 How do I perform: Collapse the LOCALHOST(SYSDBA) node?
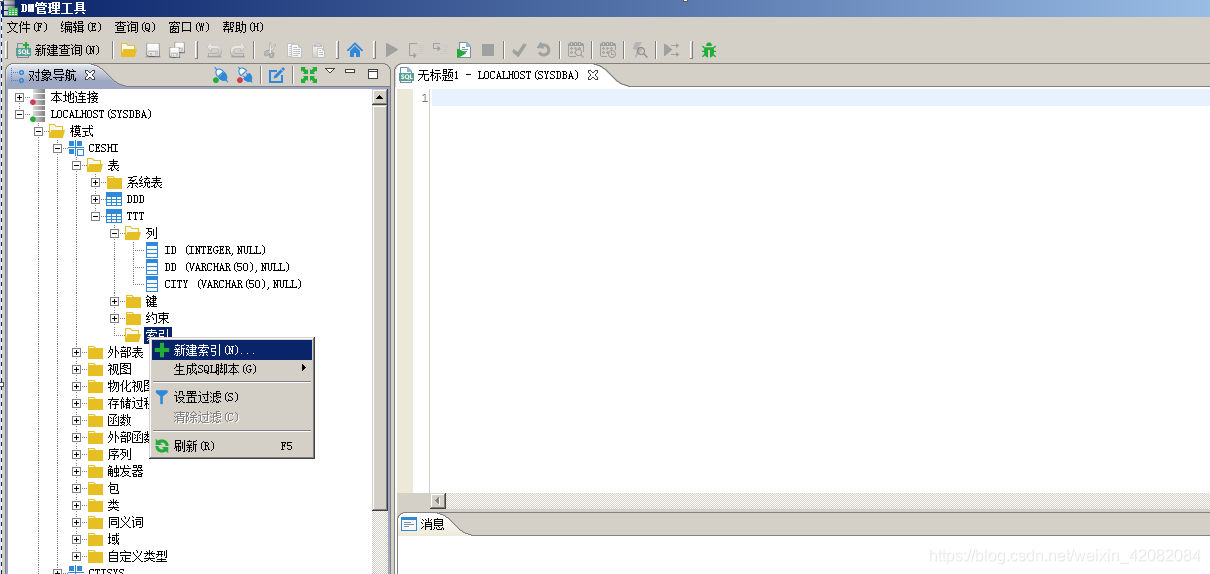tap(19, 114)
